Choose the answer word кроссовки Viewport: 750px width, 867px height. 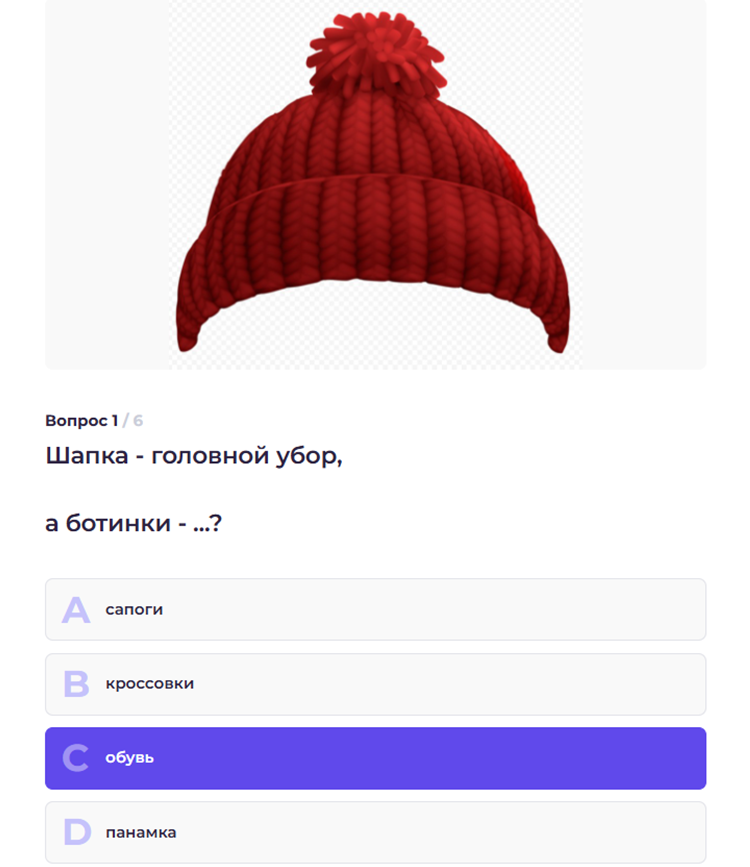[x=149, y=683]
